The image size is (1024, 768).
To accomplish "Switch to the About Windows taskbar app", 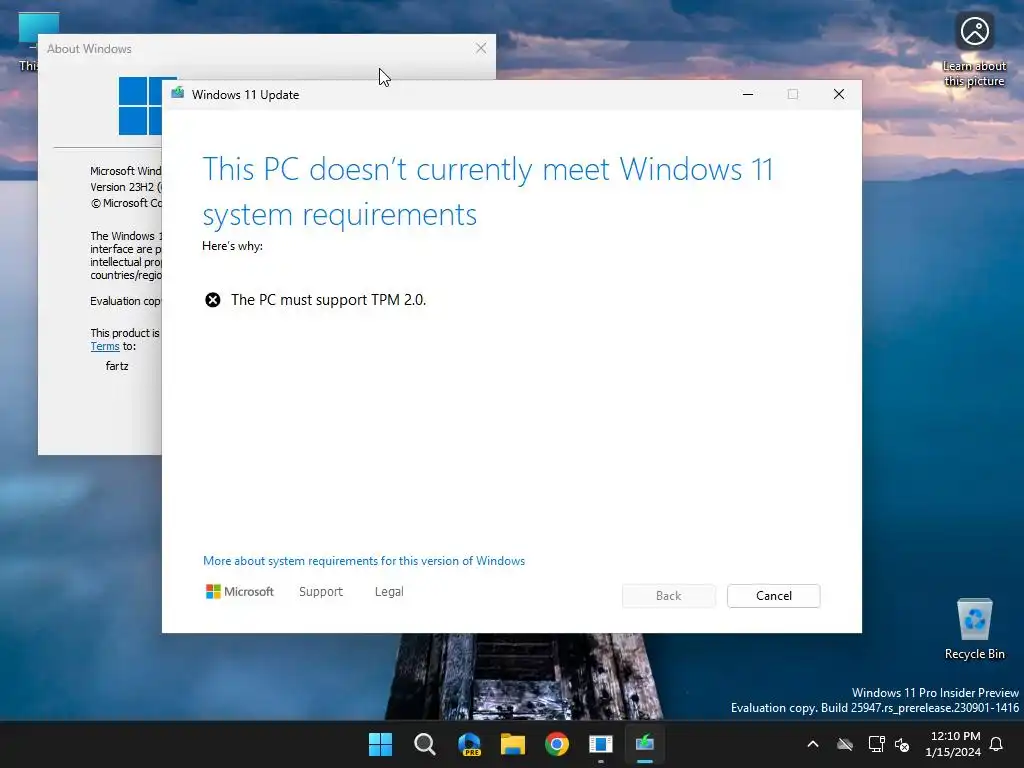I will (601, 744).
